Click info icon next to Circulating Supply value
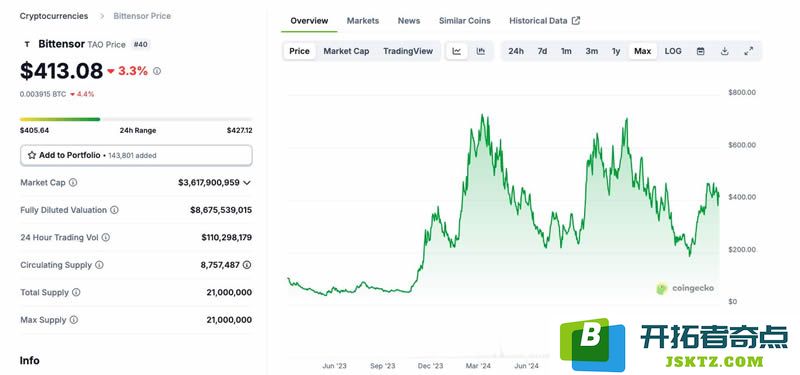 [247, 265]
